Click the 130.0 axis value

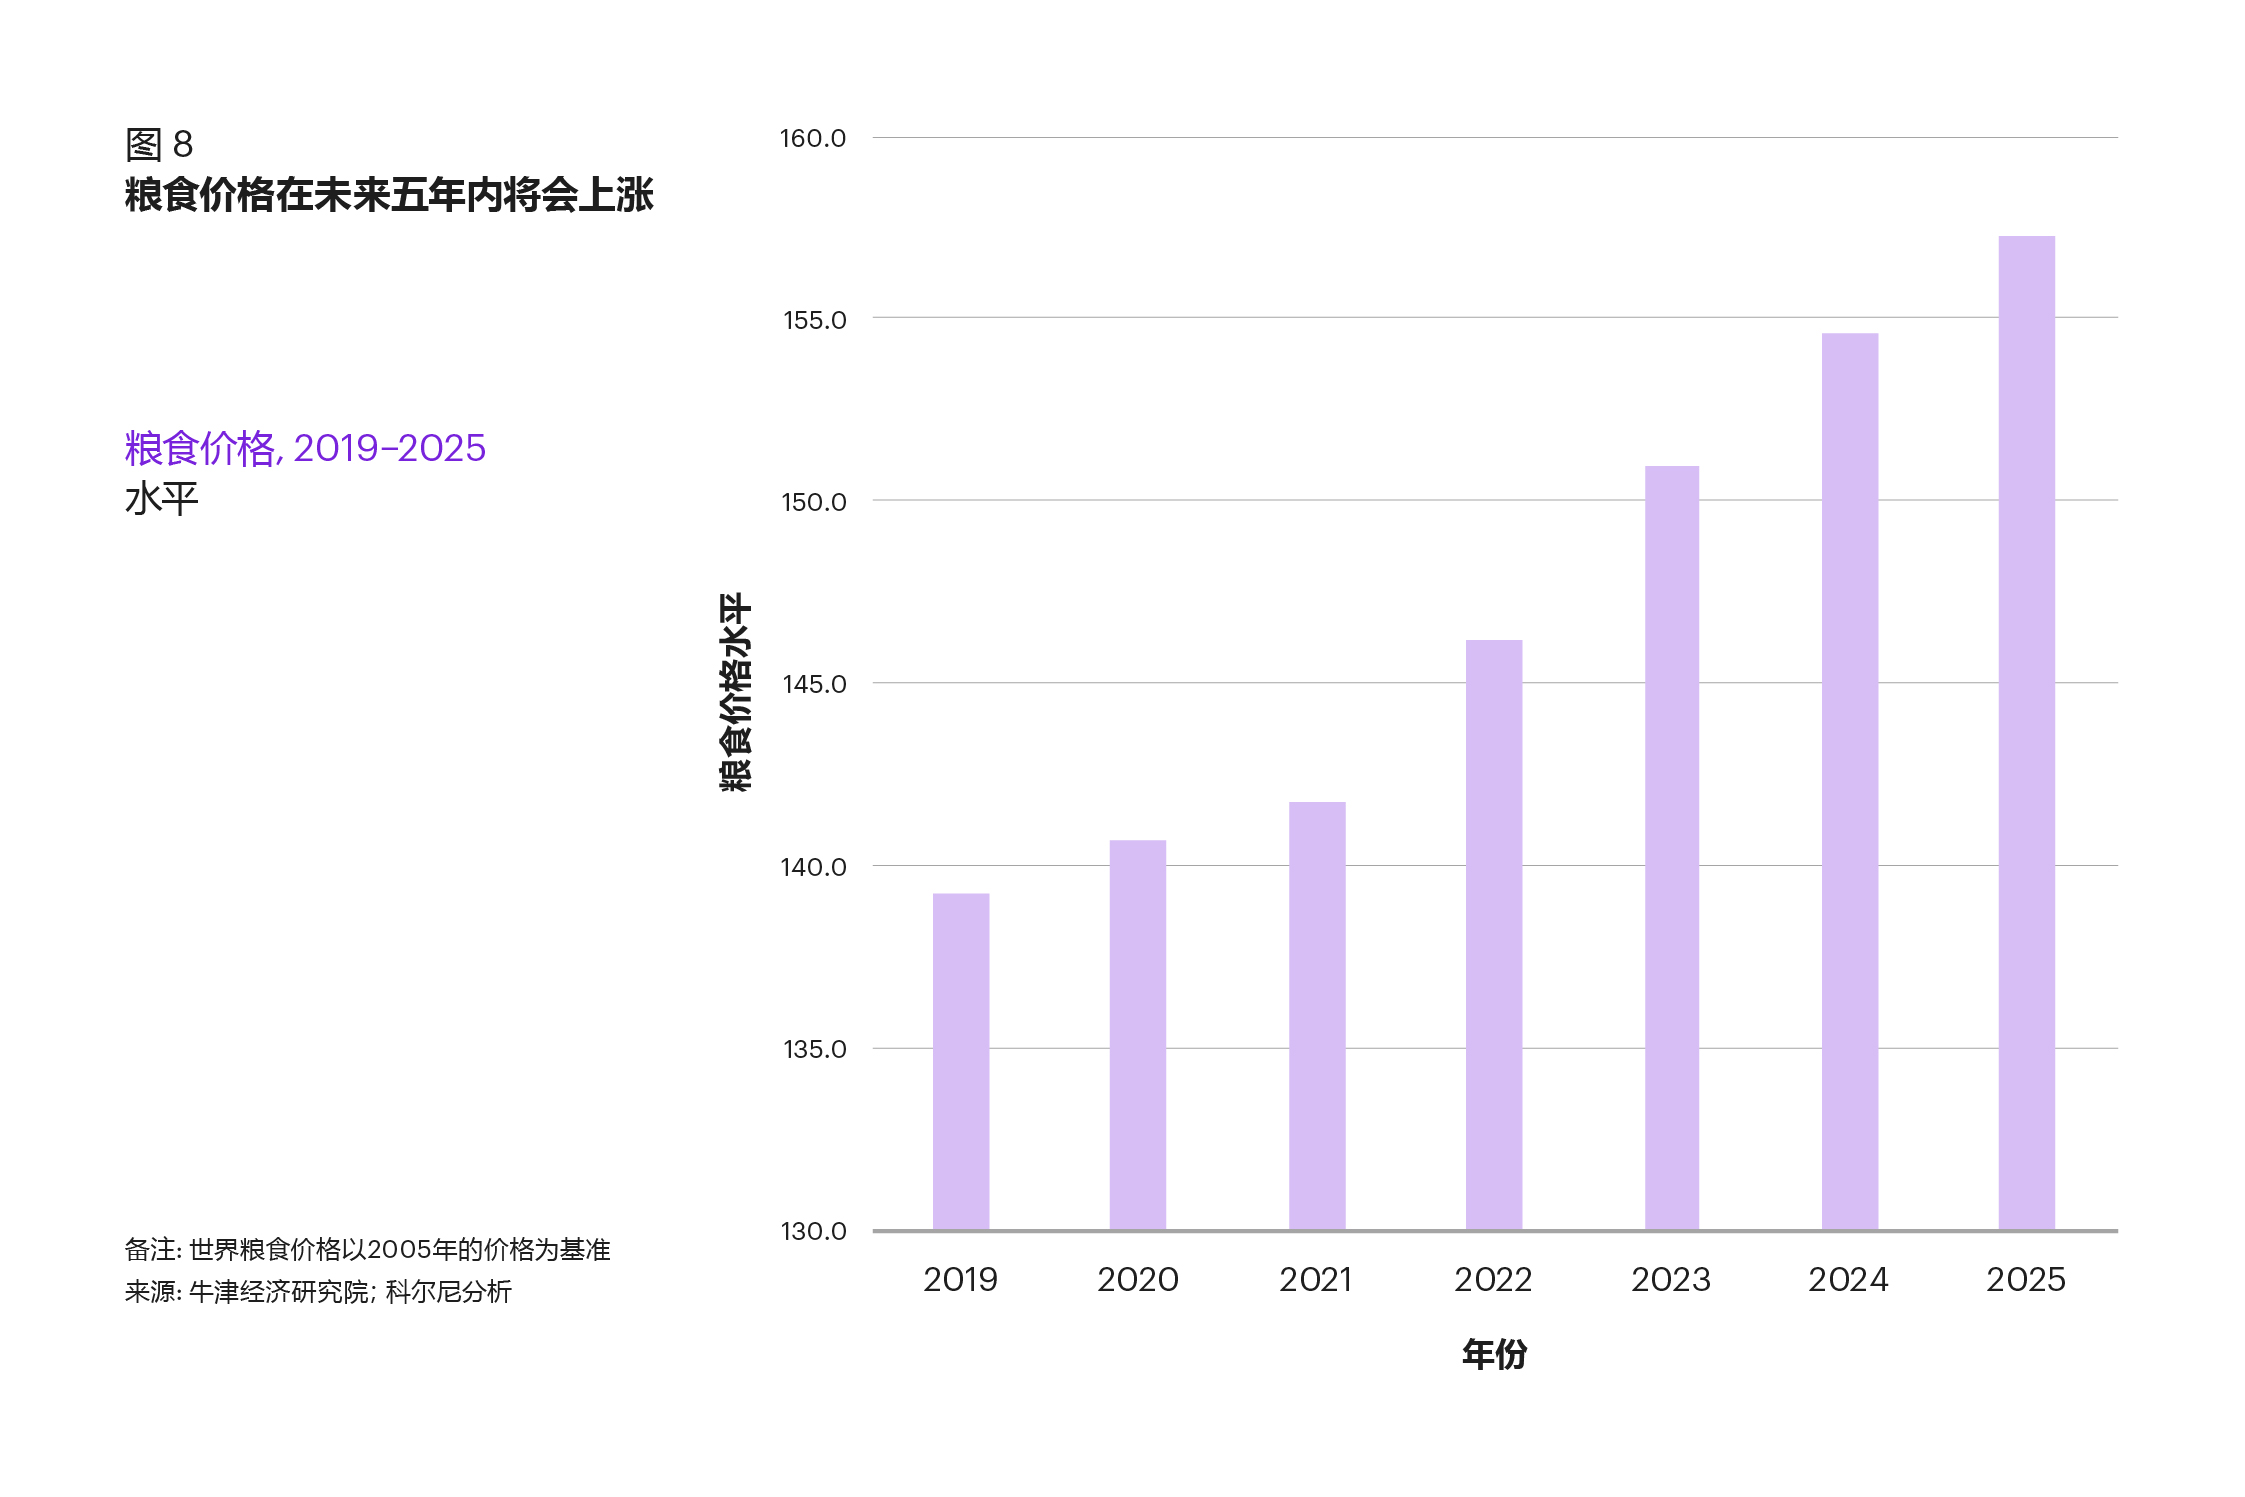(x=813, y=1232)
